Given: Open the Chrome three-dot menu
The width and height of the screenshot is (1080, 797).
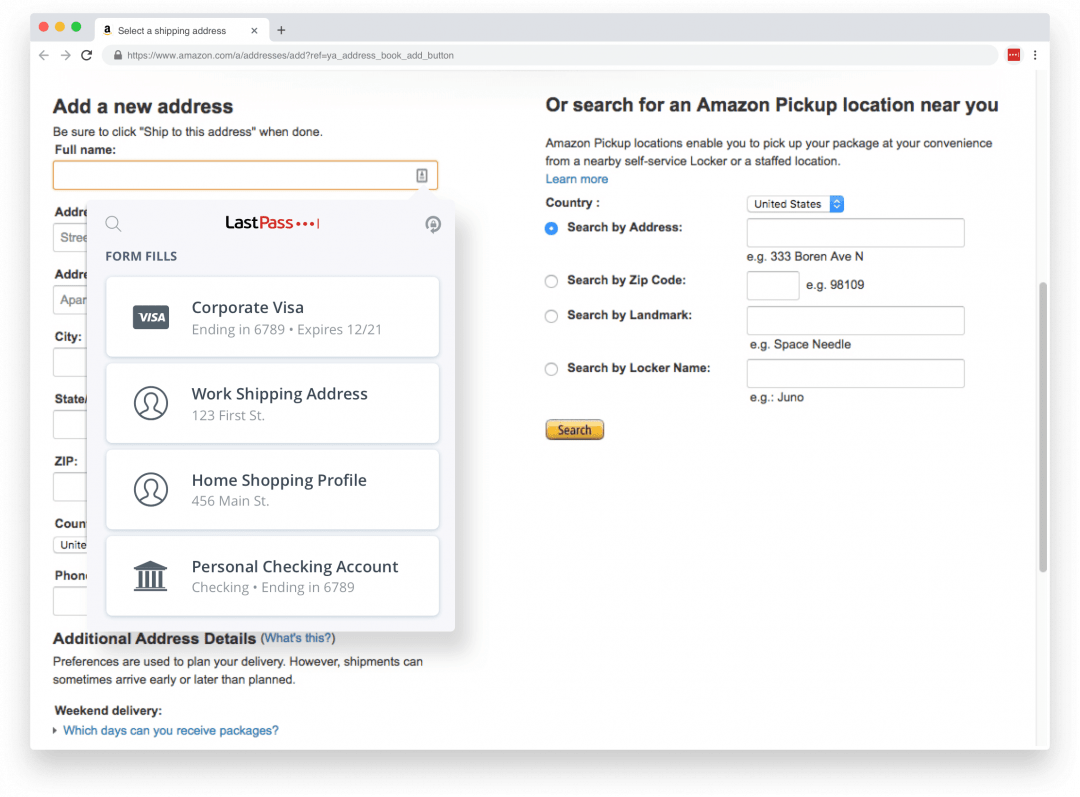Looking at the screenshot, I should click(x=1035, y=55).
